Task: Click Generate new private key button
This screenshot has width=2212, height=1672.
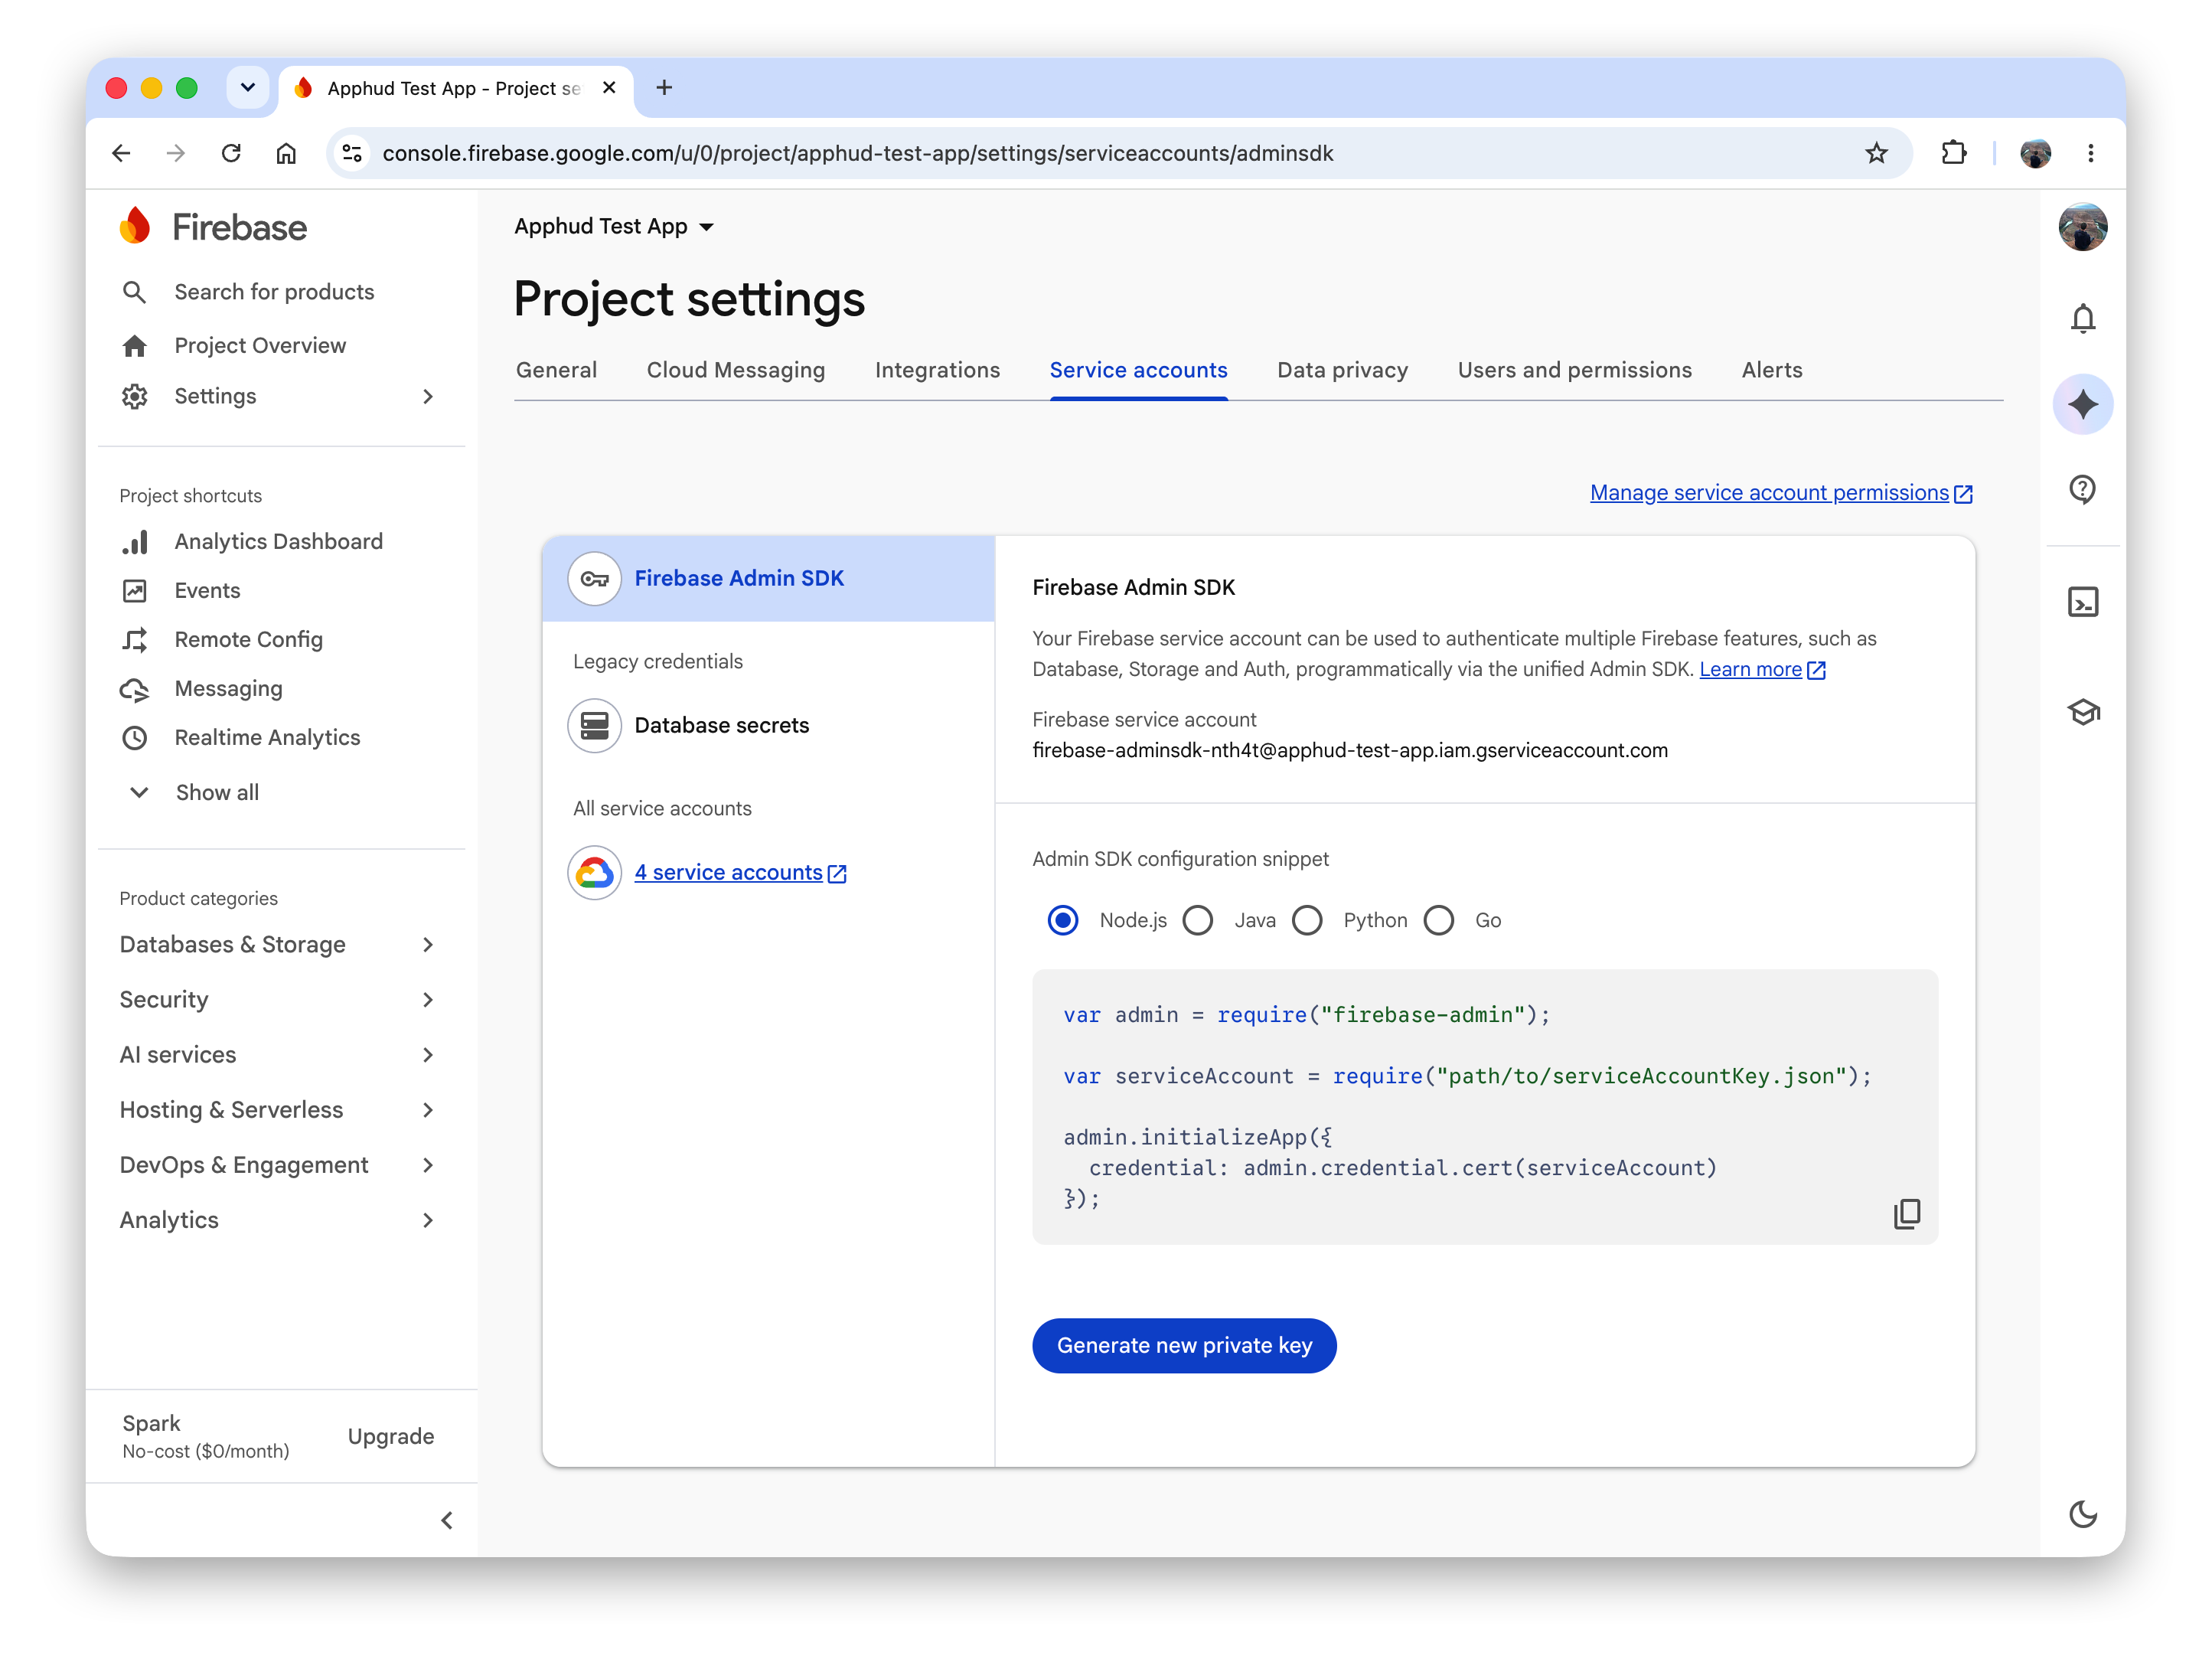Action: click(1184, 1346)
